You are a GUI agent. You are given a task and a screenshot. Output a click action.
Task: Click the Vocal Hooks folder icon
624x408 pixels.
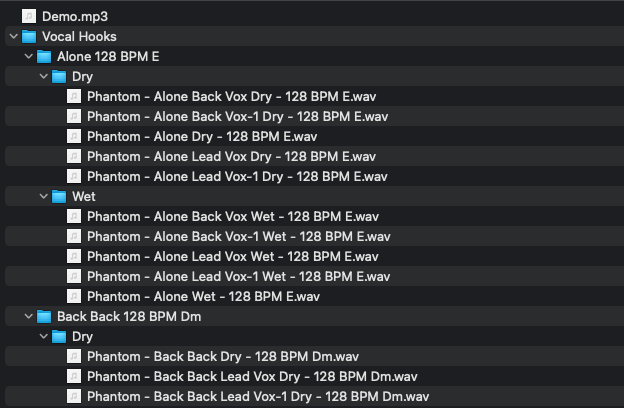[28, 36]
